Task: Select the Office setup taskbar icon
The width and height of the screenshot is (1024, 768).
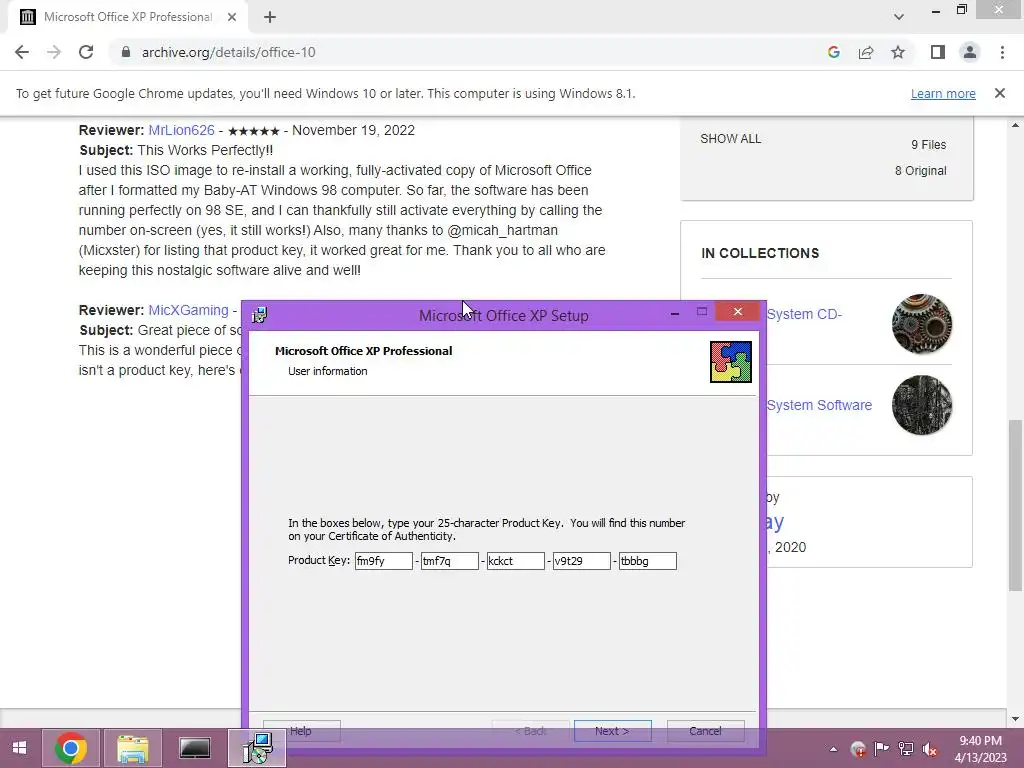Action: tap(257, 748)
